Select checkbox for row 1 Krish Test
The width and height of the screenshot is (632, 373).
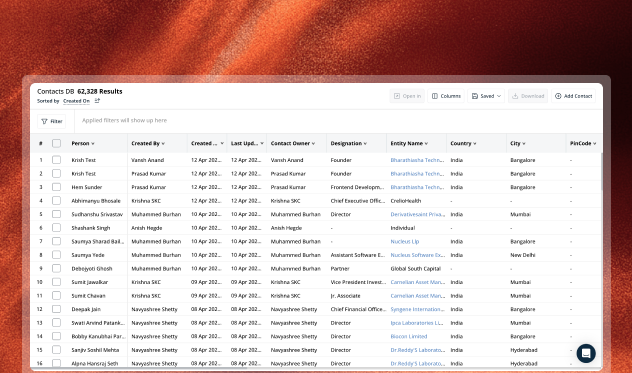pyautogui.click(x=56, y=160)
